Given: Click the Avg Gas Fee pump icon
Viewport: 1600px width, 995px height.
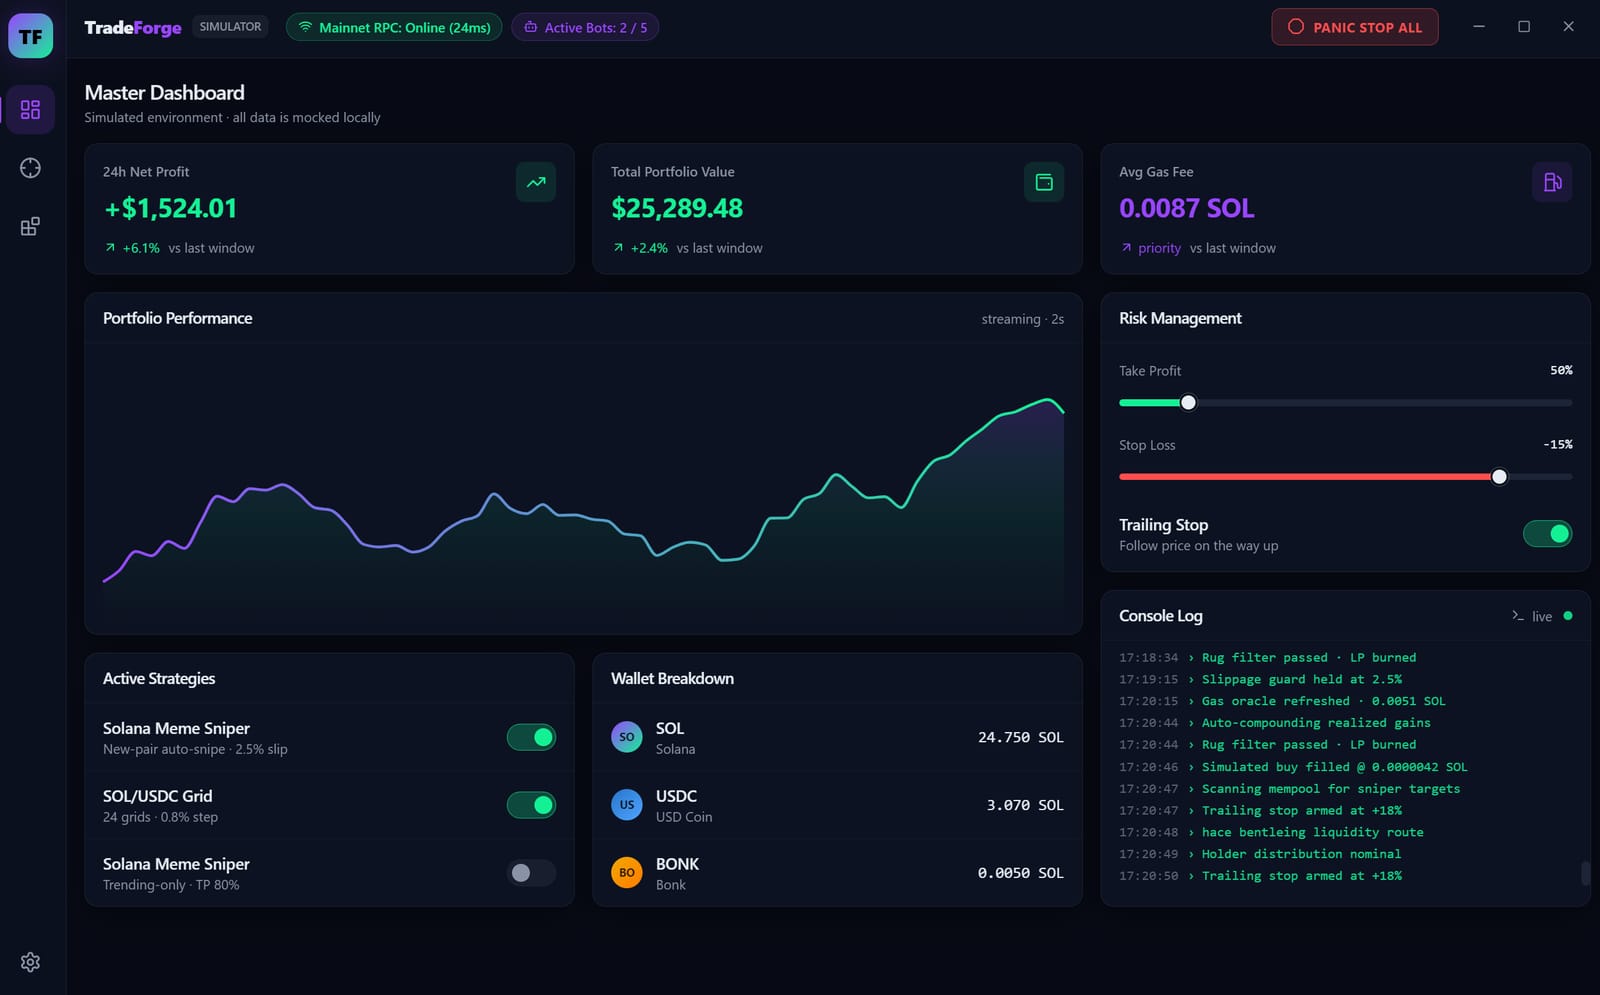Looking at the screenshot, I should [1552, 182].
